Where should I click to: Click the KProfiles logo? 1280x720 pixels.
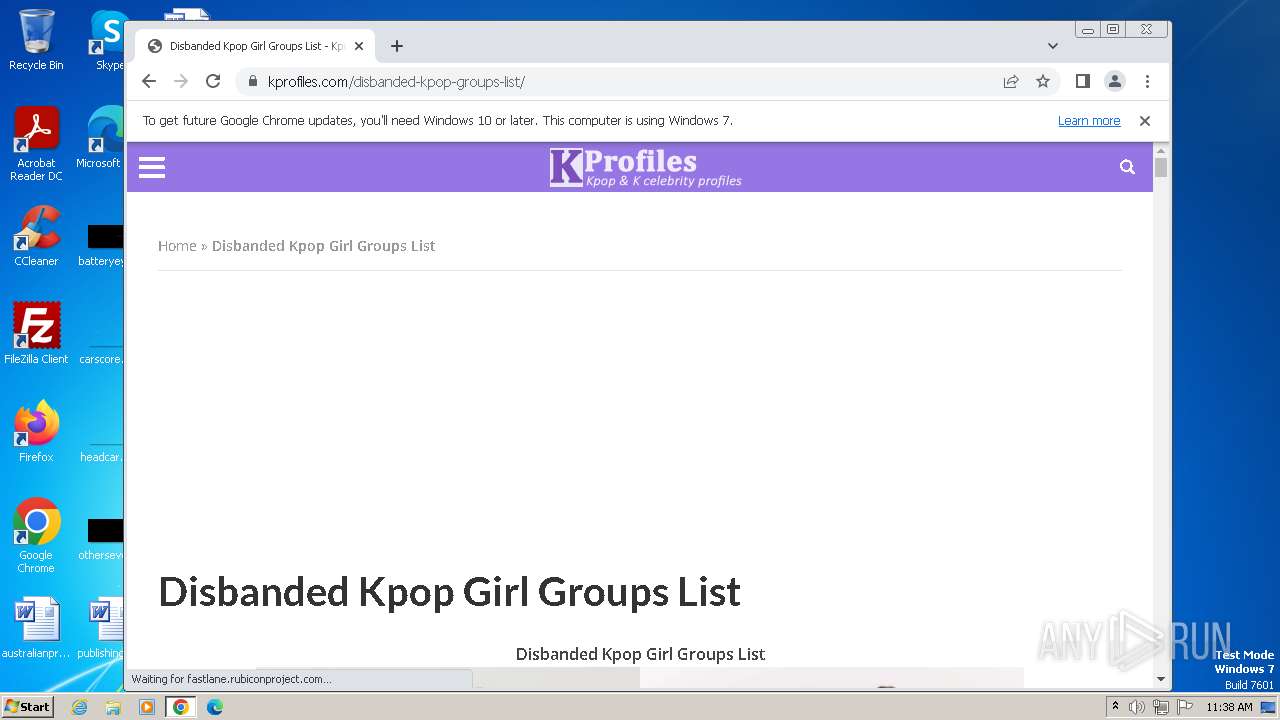click(x=646, y=167)
